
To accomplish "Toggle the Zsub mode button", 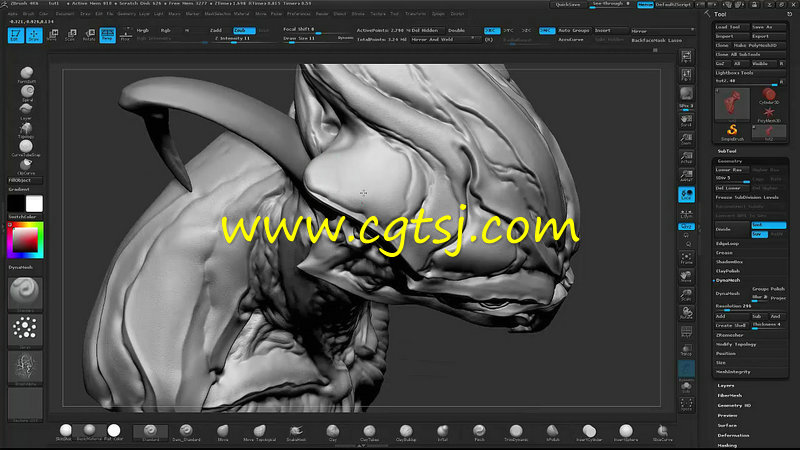I will pos(243,31).
